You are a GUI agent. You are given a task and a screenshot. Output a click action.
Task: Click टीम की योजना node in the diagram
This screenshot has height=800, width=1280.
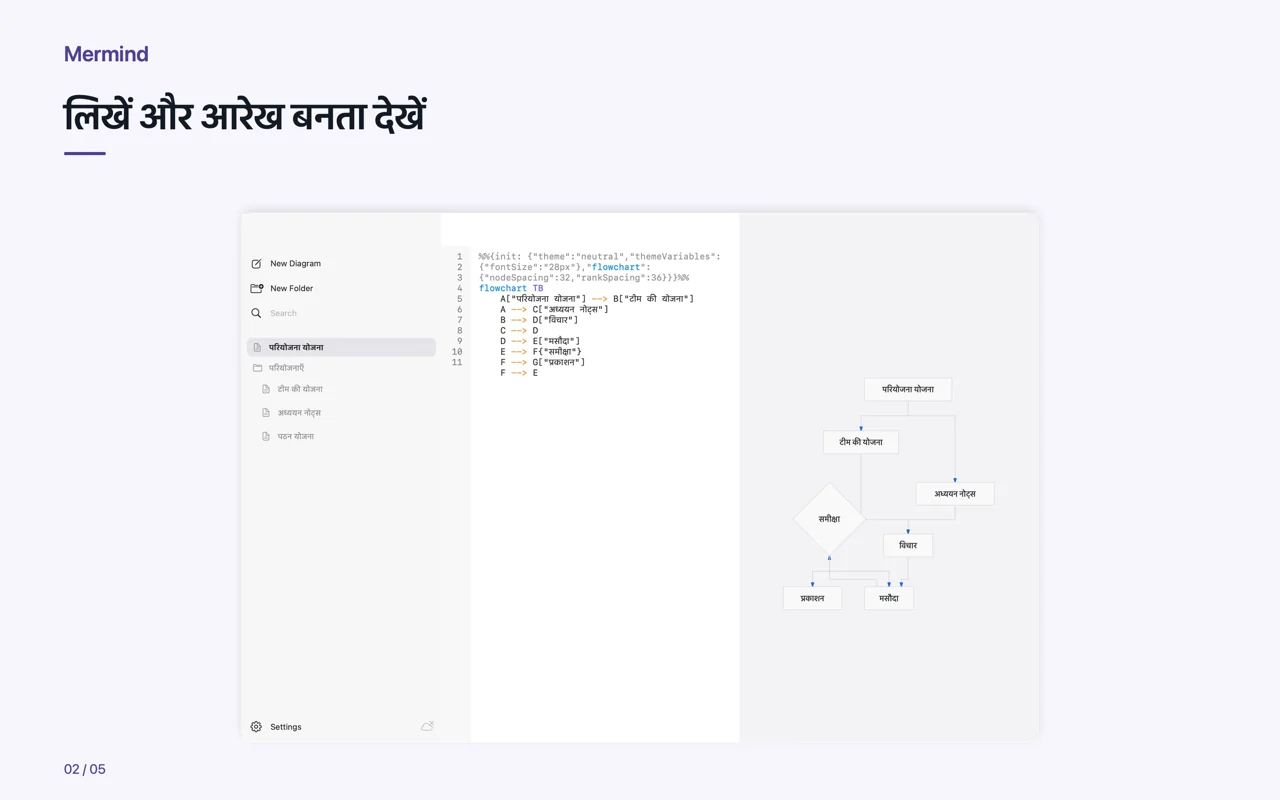point(861,442)
